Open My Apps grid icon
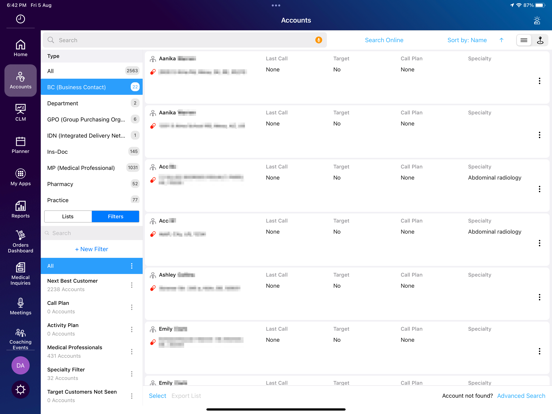 (x=20, y=177)
